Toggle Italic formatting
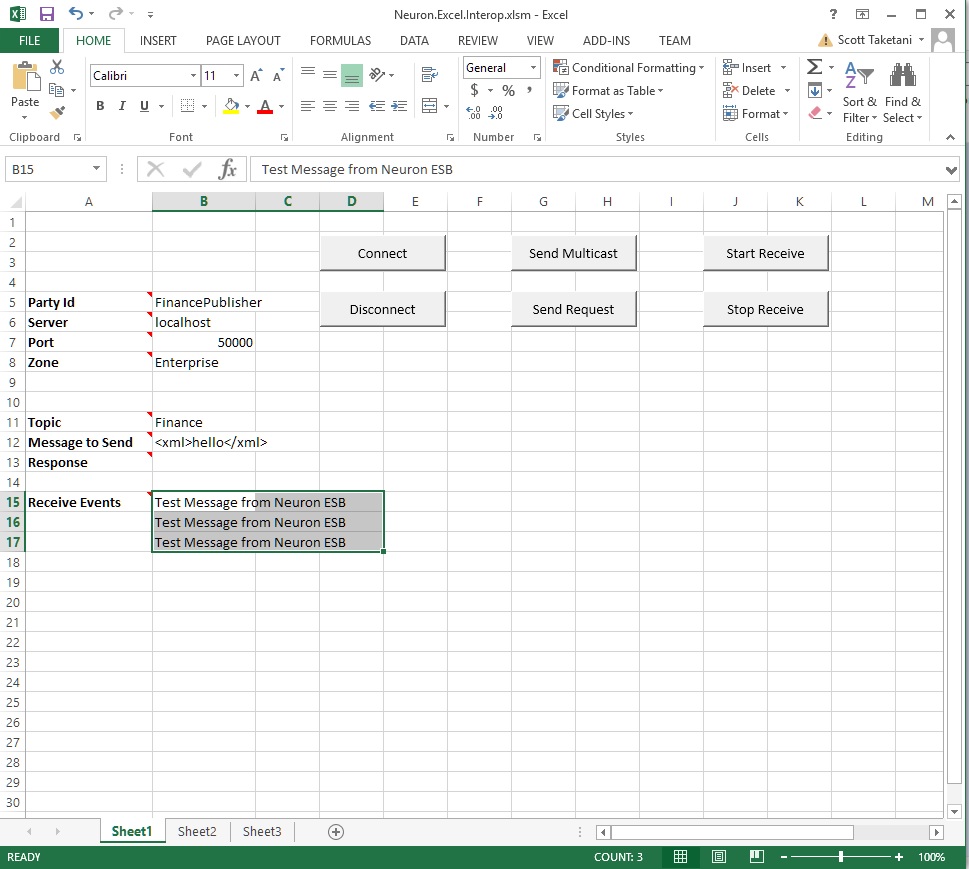Viewport: 969px width, 869px height. (x=122, y=106)
